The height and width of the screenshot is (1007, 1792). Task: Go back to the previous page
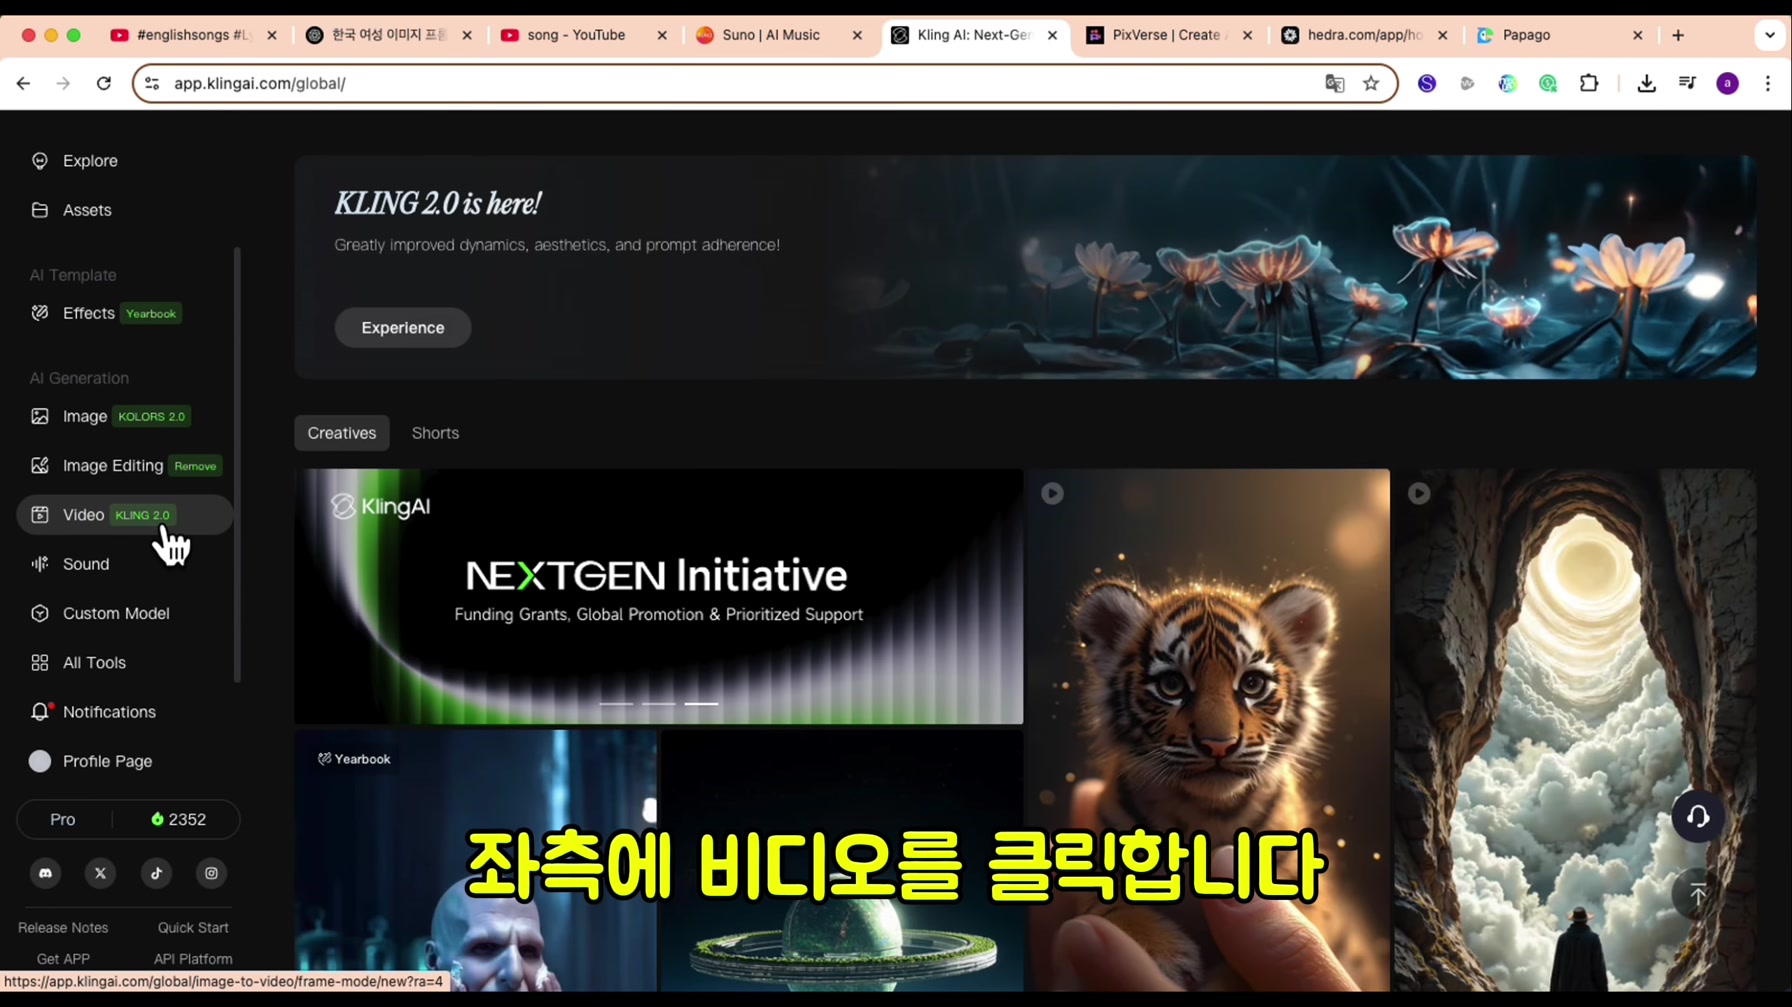[x=23, y=84]
